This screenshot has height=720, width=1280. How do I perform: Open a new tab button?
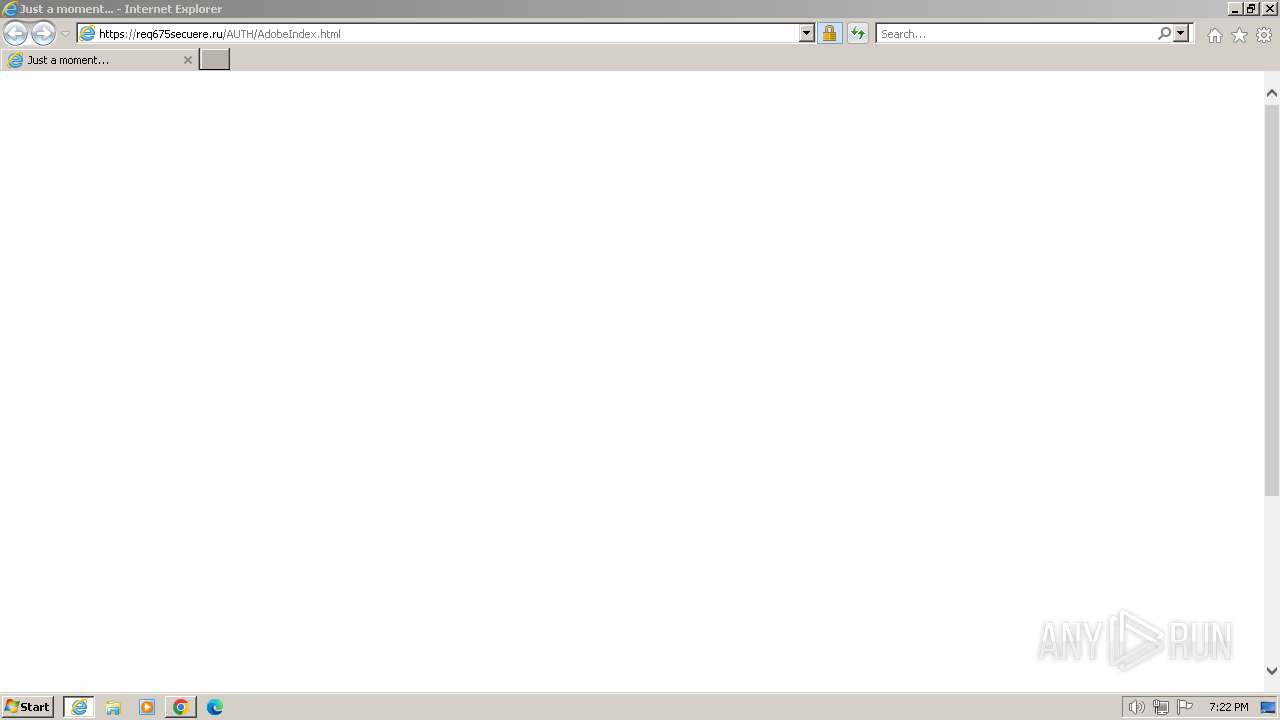tap(214, 60)
